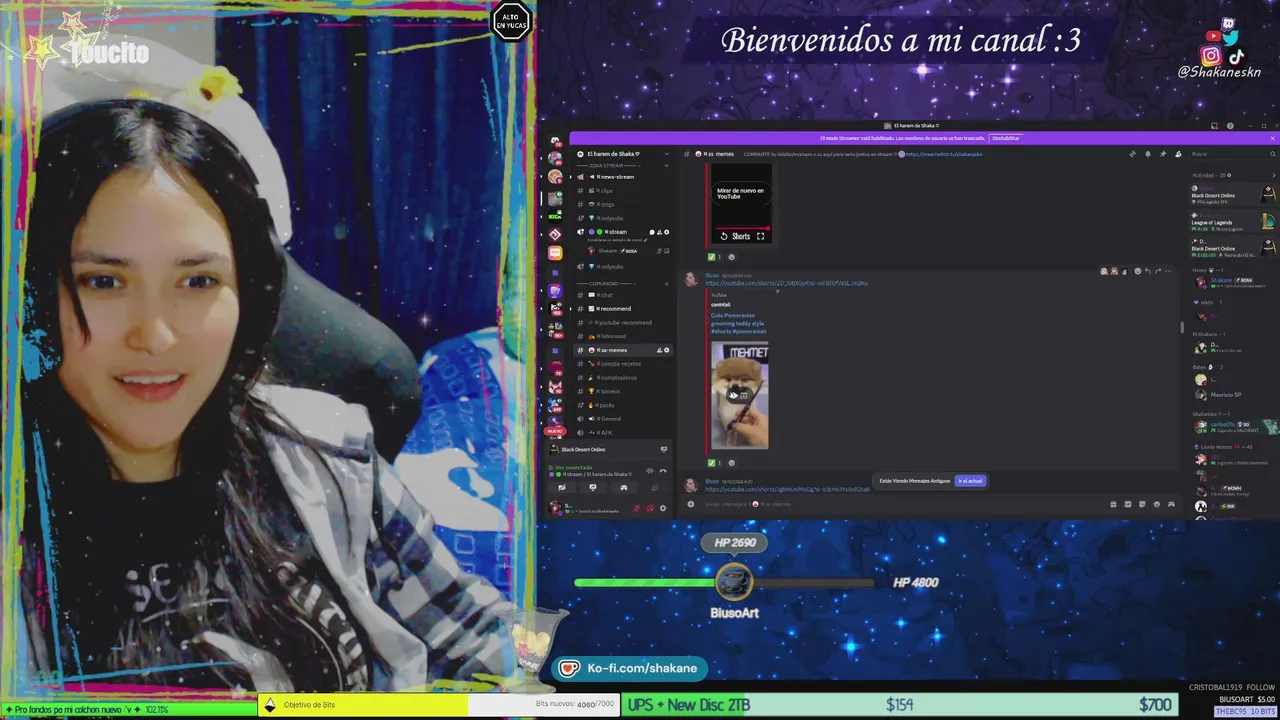1280x720 pixels.
Task: Toggle member list visibility icon
Action: click(1178, 154)
